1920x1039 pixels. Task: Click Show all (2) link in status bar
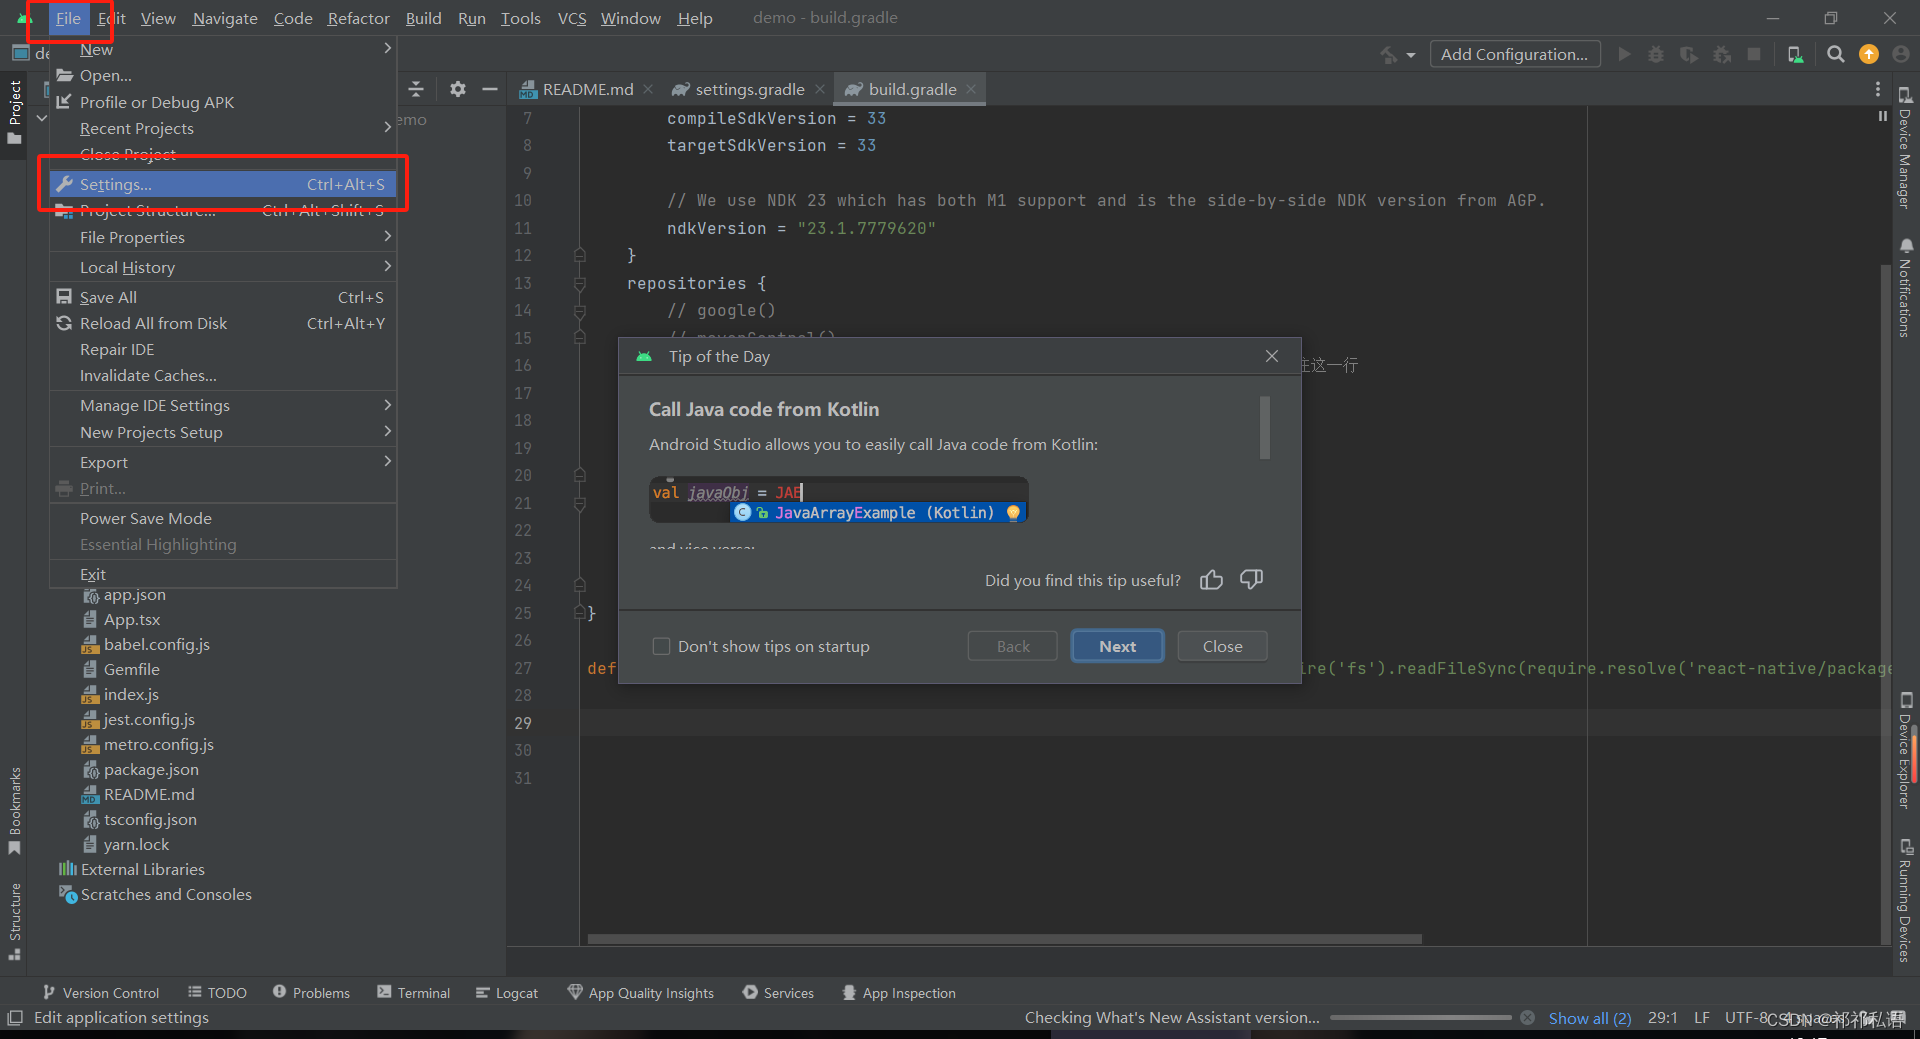pos(1589,1018)
